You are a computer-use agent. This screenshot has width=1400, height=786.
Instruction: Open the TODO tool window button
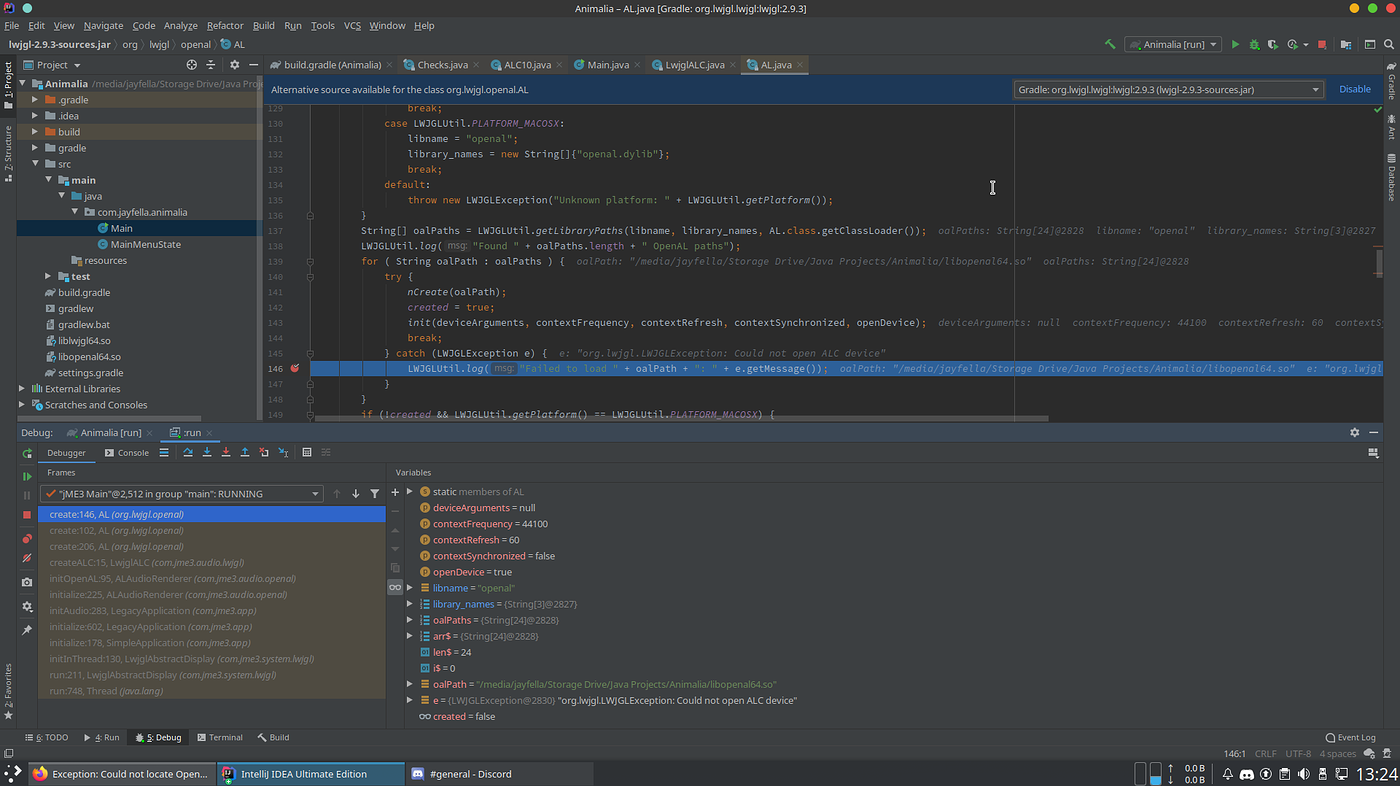tap(46, 737)
